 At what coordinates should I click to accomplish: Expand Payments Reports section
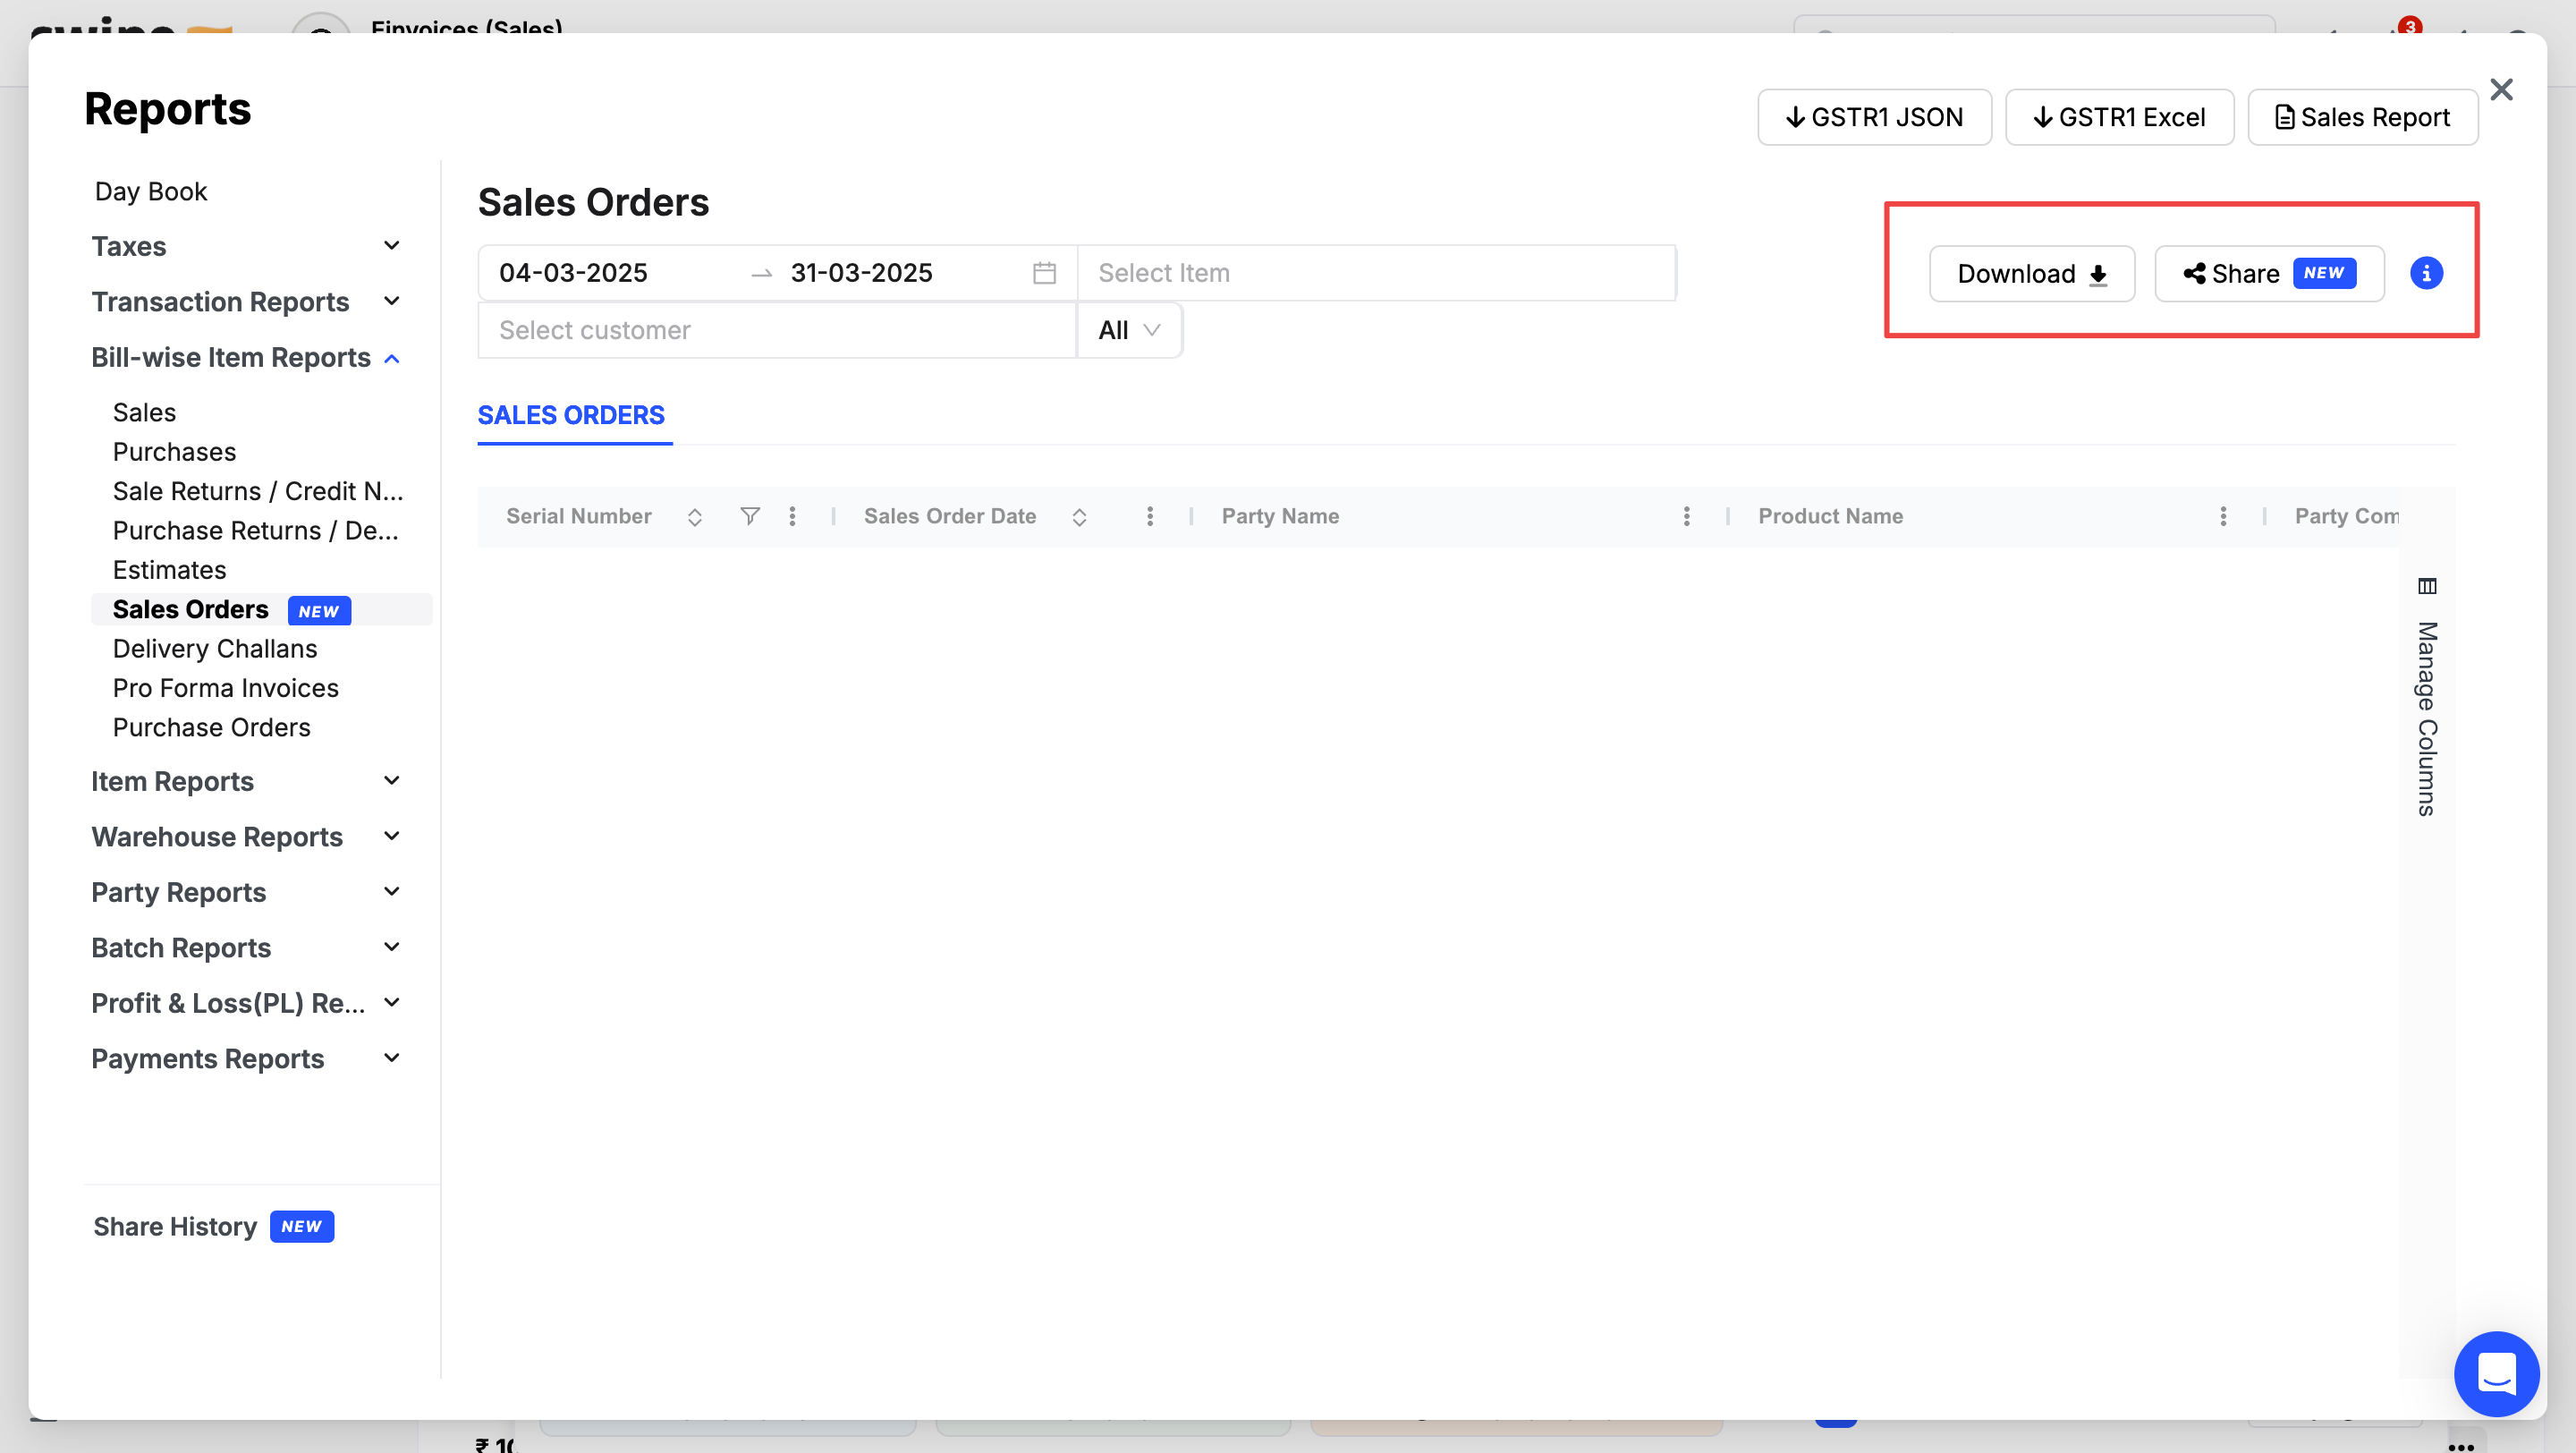[246, 1059]
